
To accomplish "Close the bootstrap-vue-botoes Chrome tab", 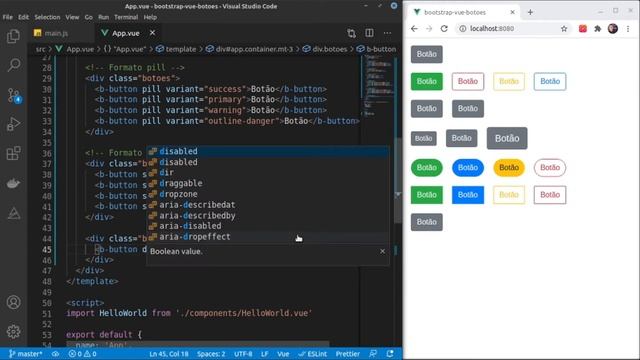I will 512,12.
